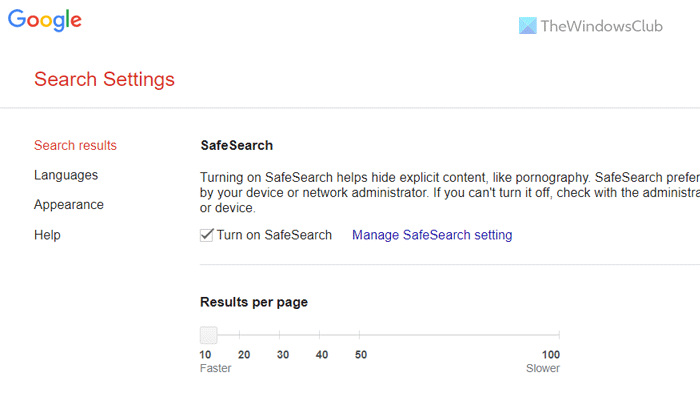Screen dimensions: 700x400
Task: Open the Languages settings section
Action: click(66, 175)
